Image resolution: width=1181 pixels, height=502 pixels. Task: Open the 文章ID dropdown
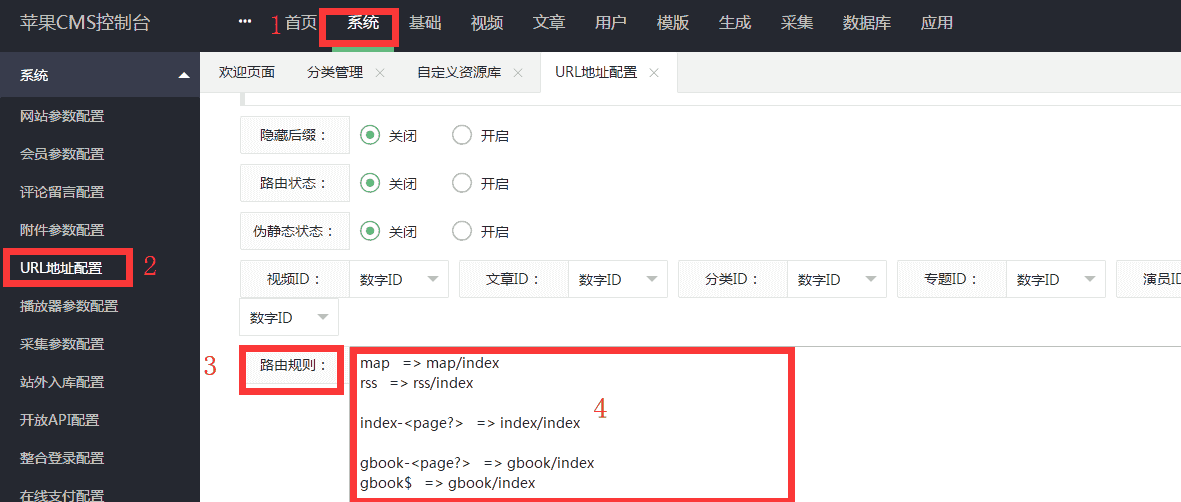[x=618, y=279]
